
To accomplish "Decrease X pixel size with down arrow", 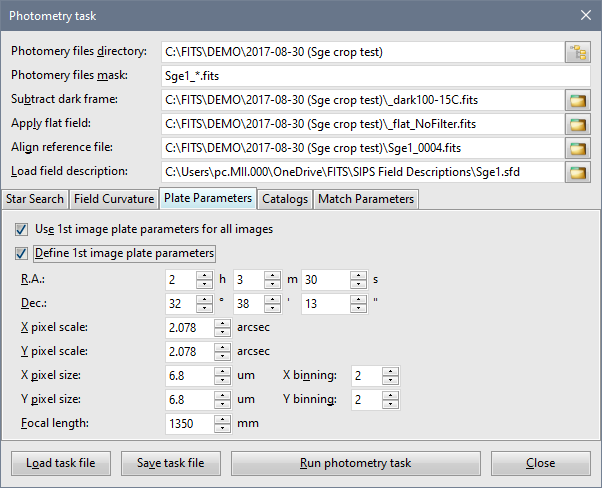I will click(x=222, y=380).
